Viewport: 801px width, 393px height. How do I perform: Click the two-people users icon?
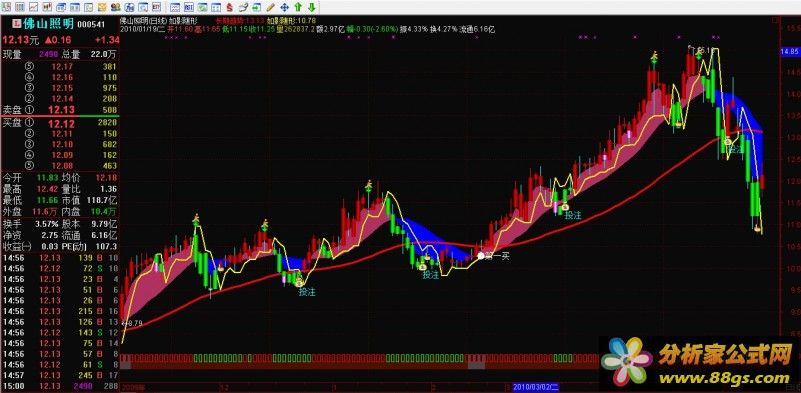115,7
